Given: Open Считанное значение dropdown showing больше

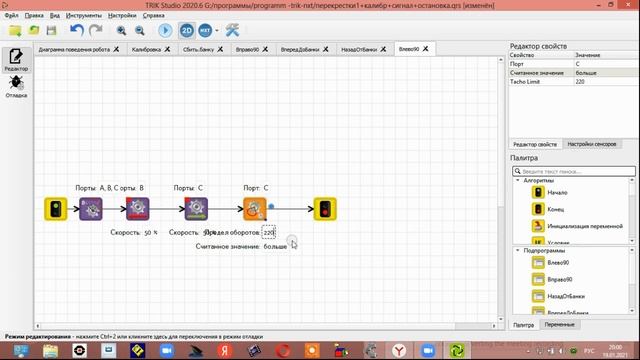Looking at the screenshot, I should pos(607,73).
